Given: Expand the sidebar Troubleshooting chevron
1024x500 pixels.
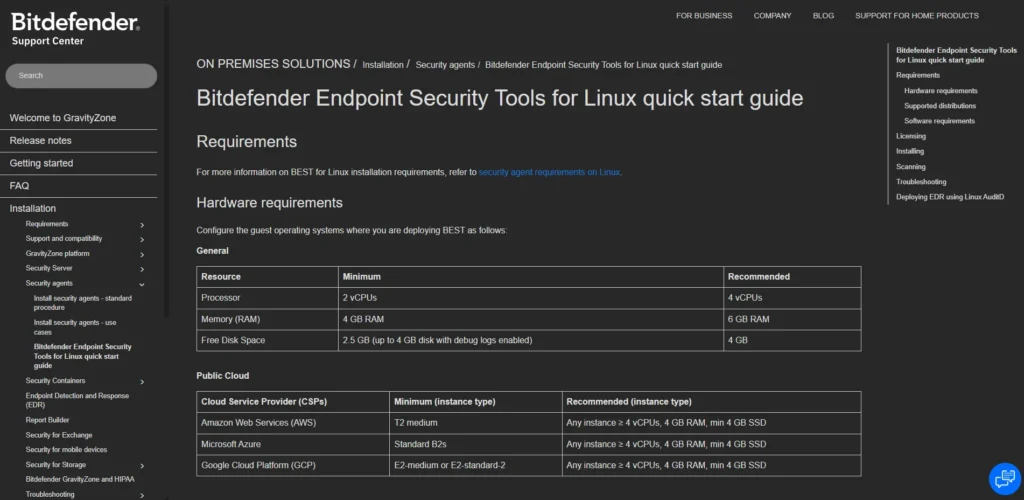Looking at the screenshot, I should pyautogui.click(x=142, y=495).
